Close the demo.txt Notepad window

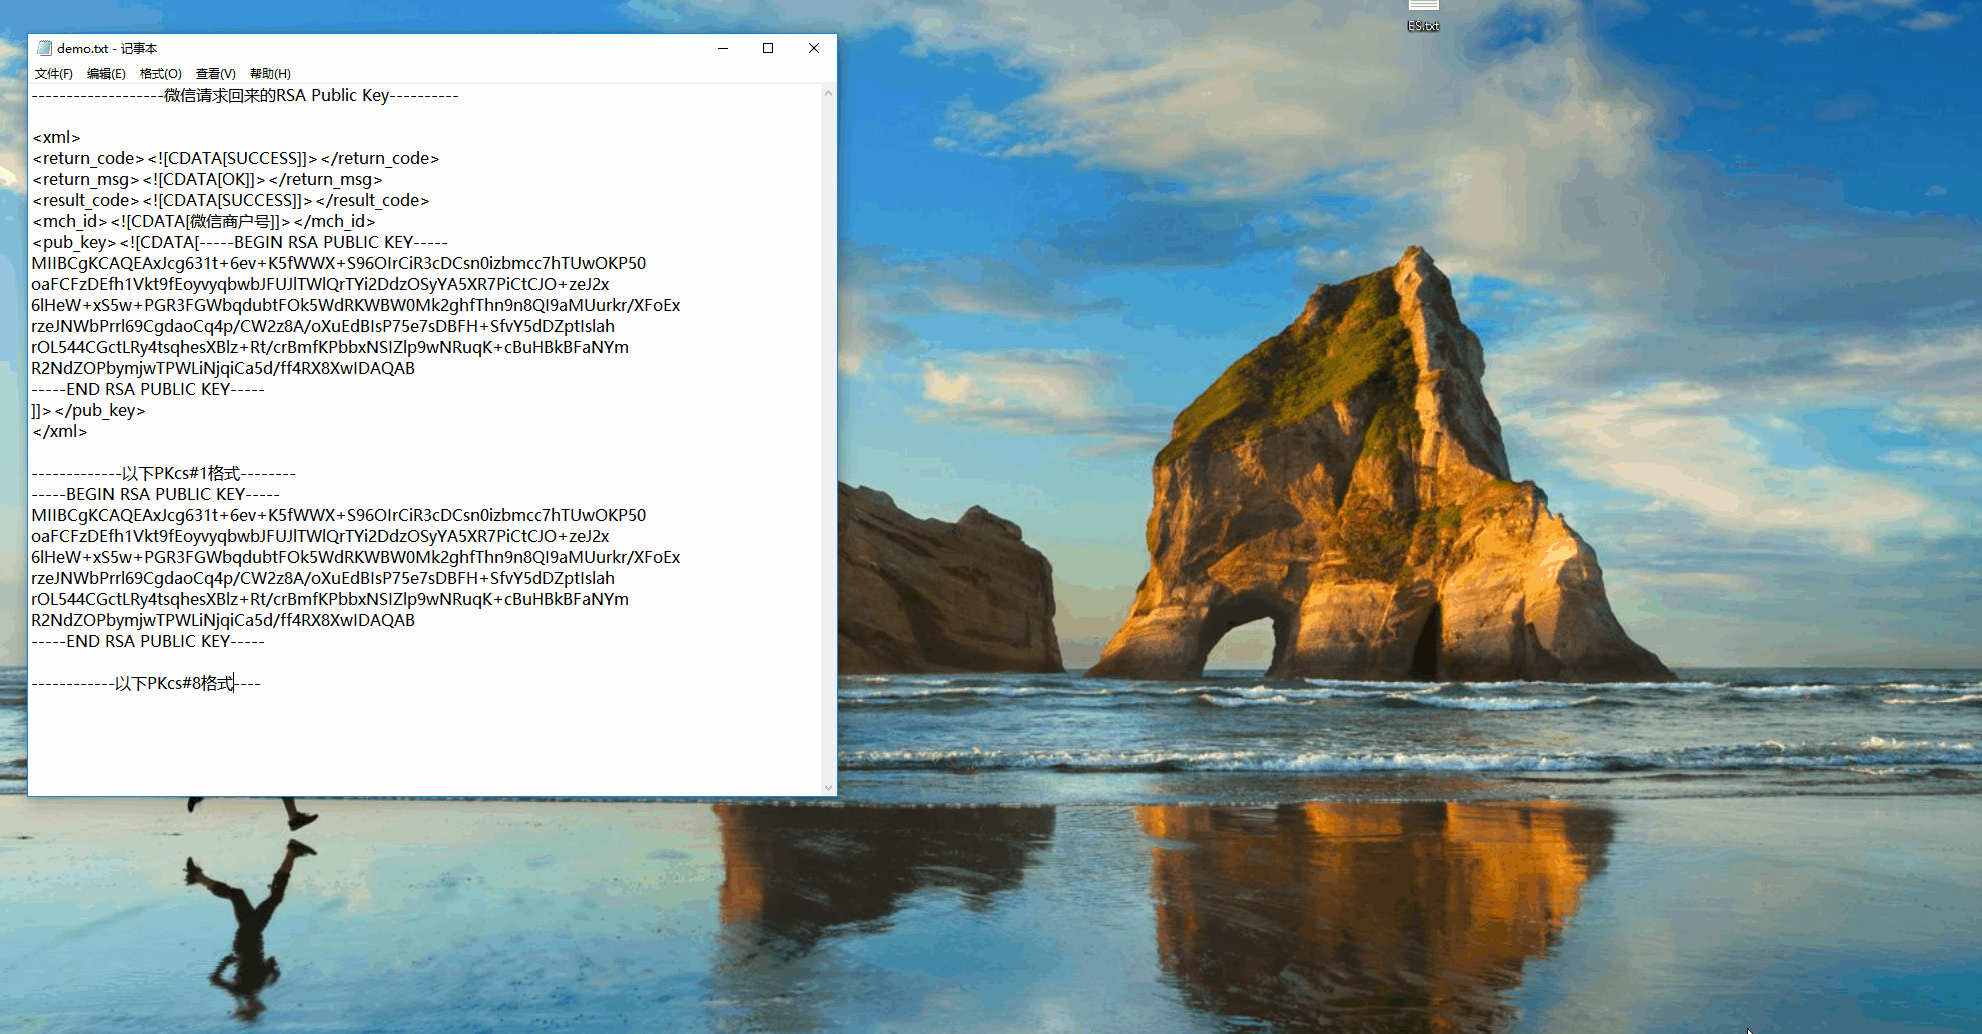pos(814,48)
